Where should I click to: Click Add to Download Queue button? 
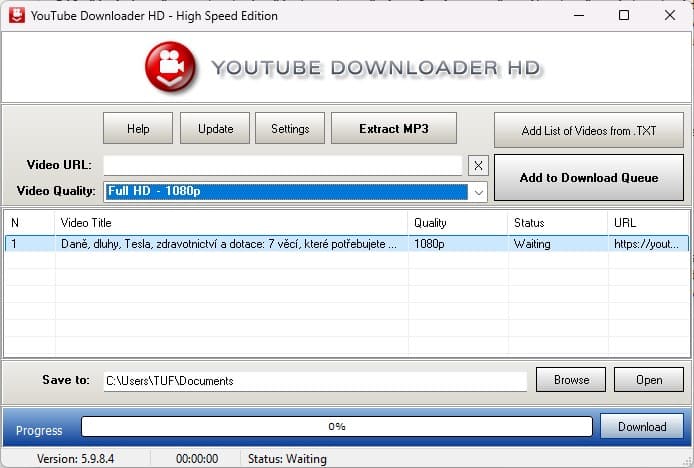pyautogui.click(x=589, y=178)
